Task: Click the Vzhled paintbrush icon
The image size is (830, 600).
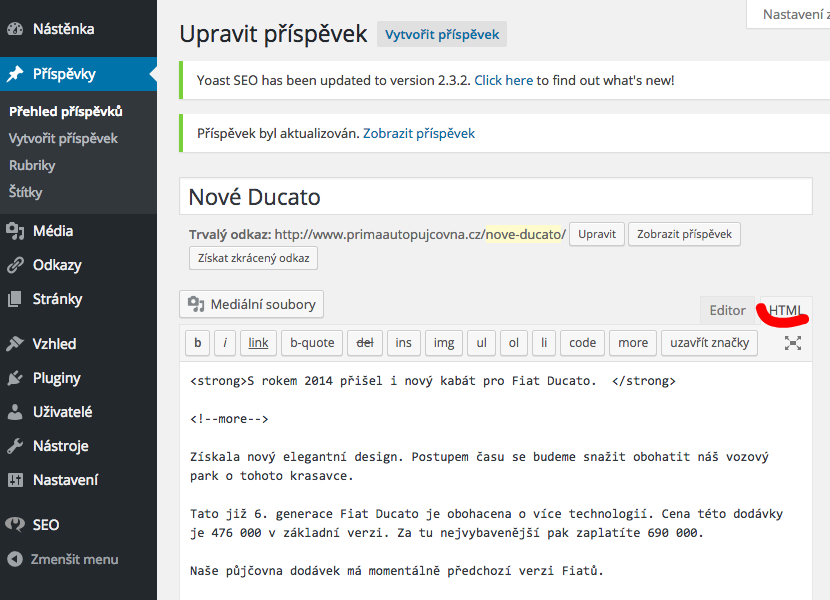Action: tap(15, 344)
